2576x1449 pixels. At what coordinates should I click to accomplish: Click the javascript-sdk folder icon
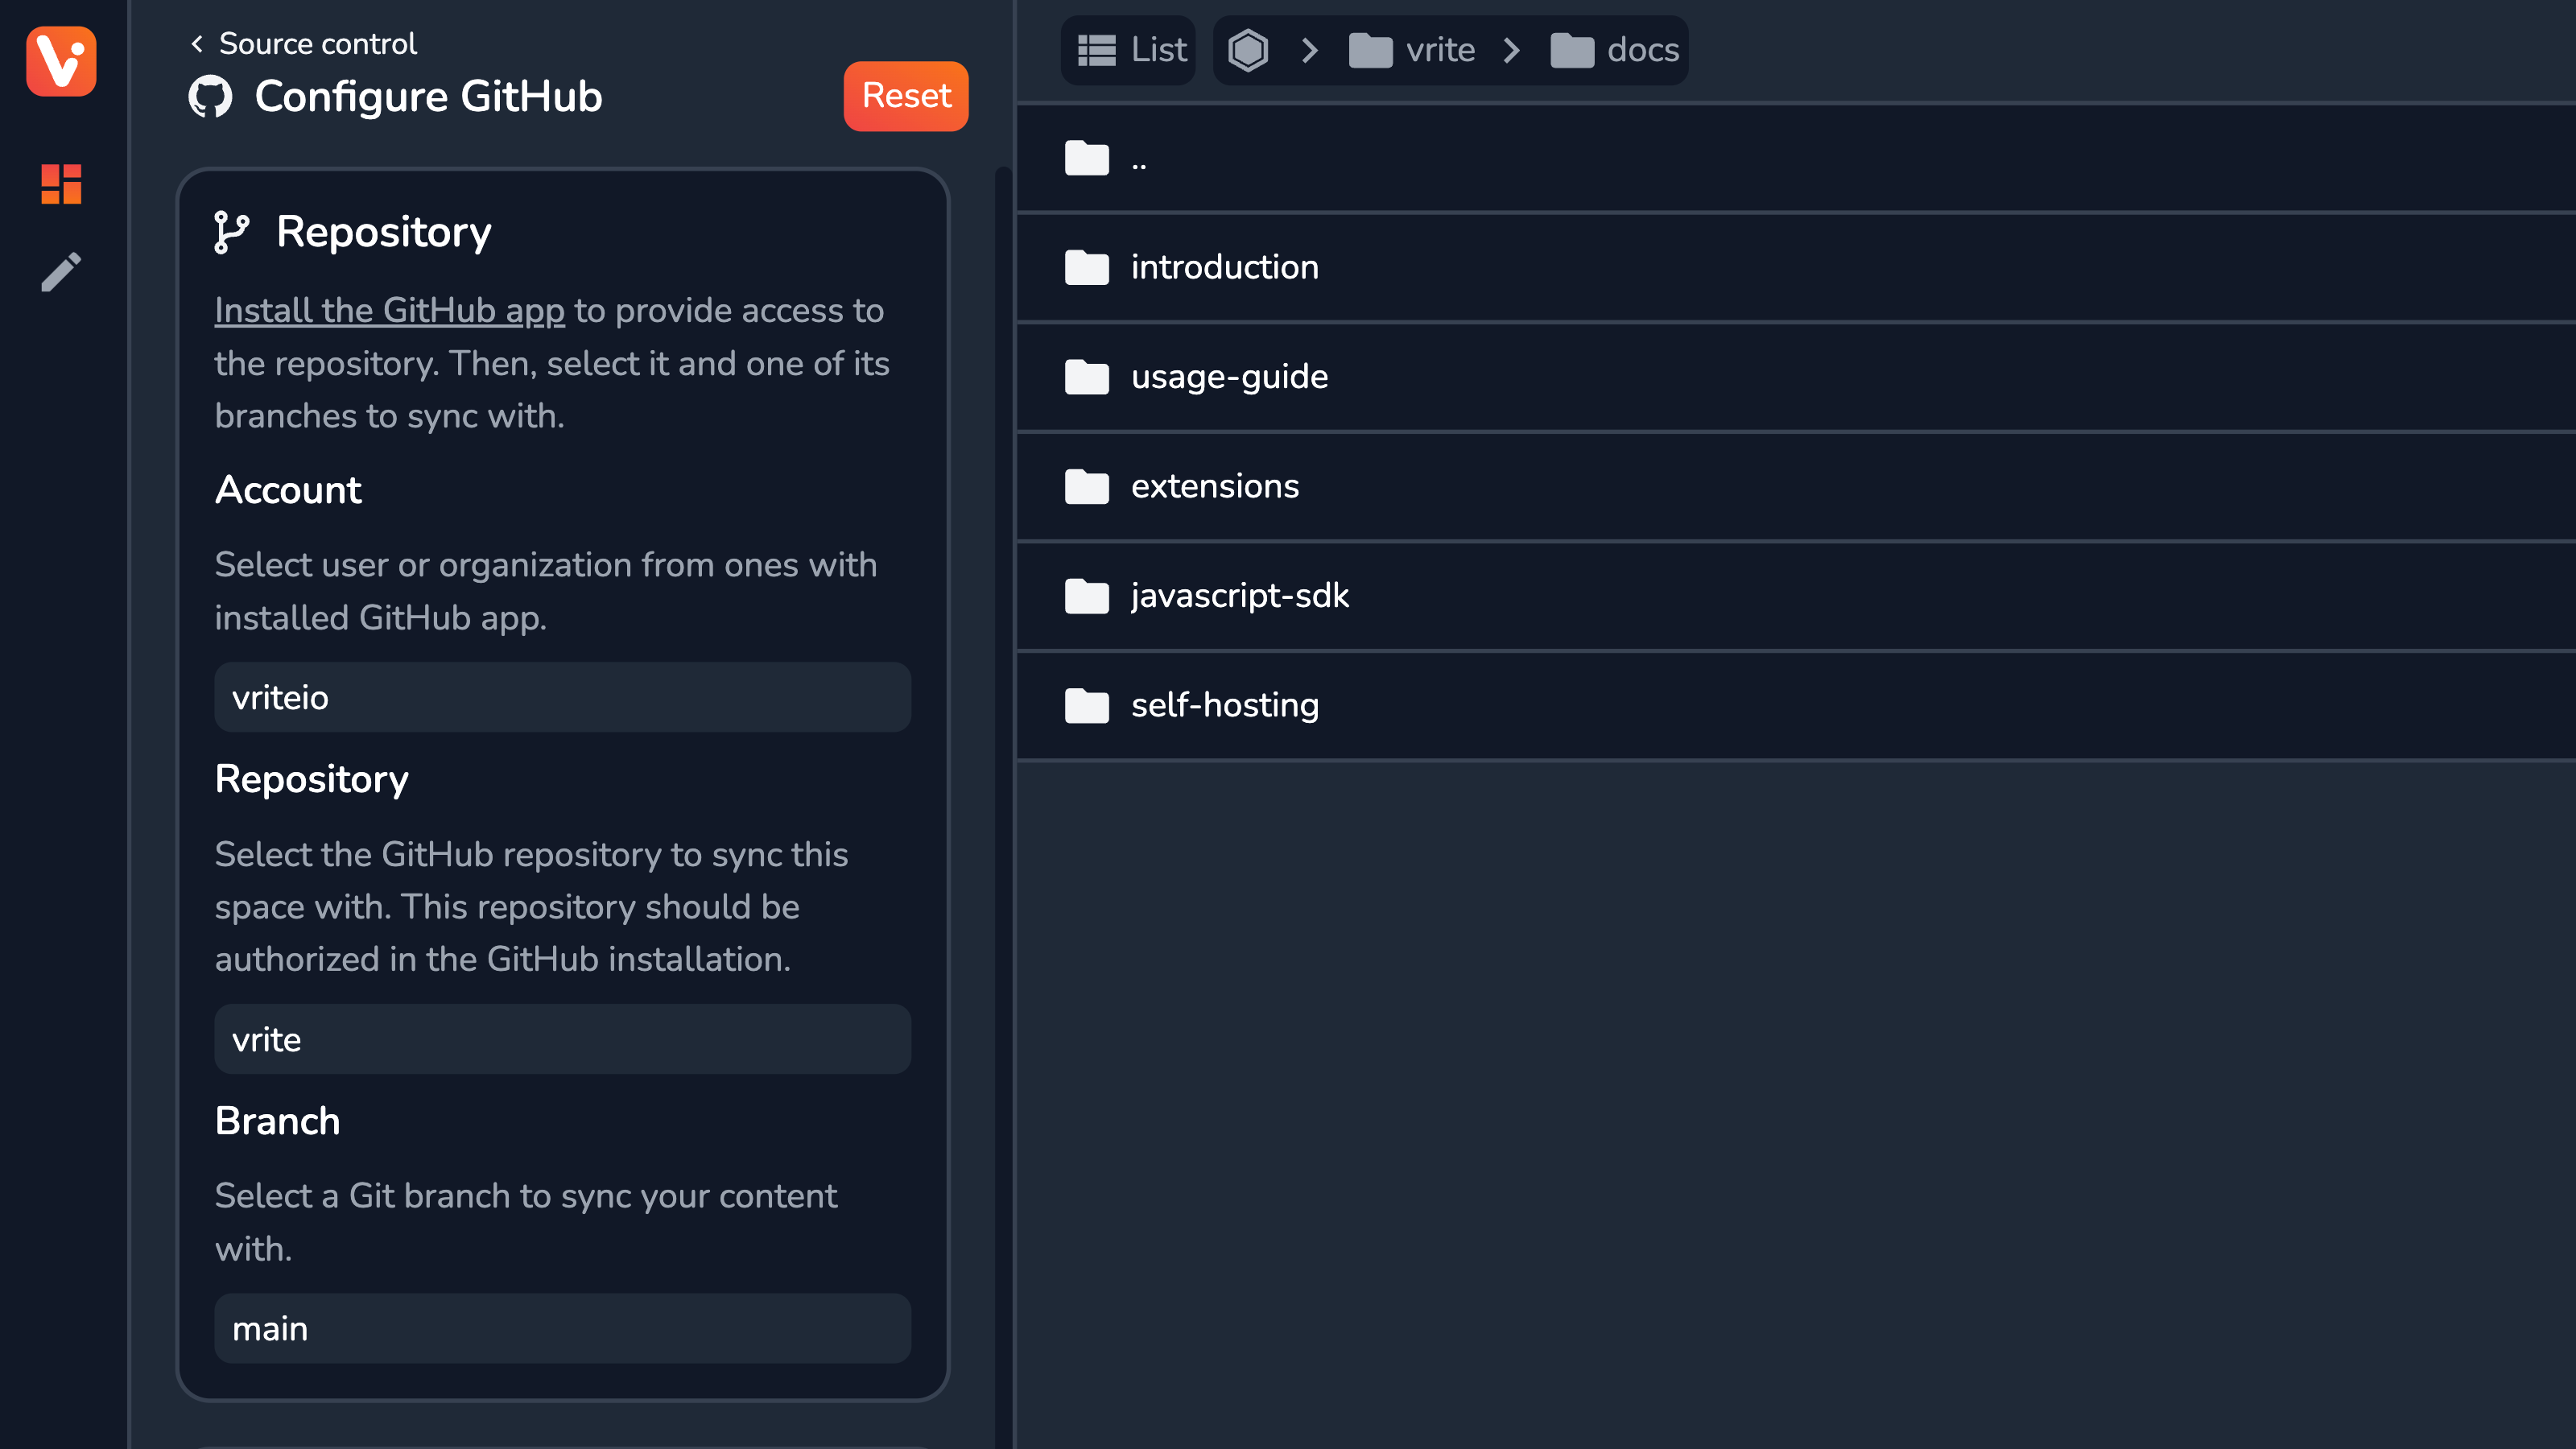tap(1087, 596)
